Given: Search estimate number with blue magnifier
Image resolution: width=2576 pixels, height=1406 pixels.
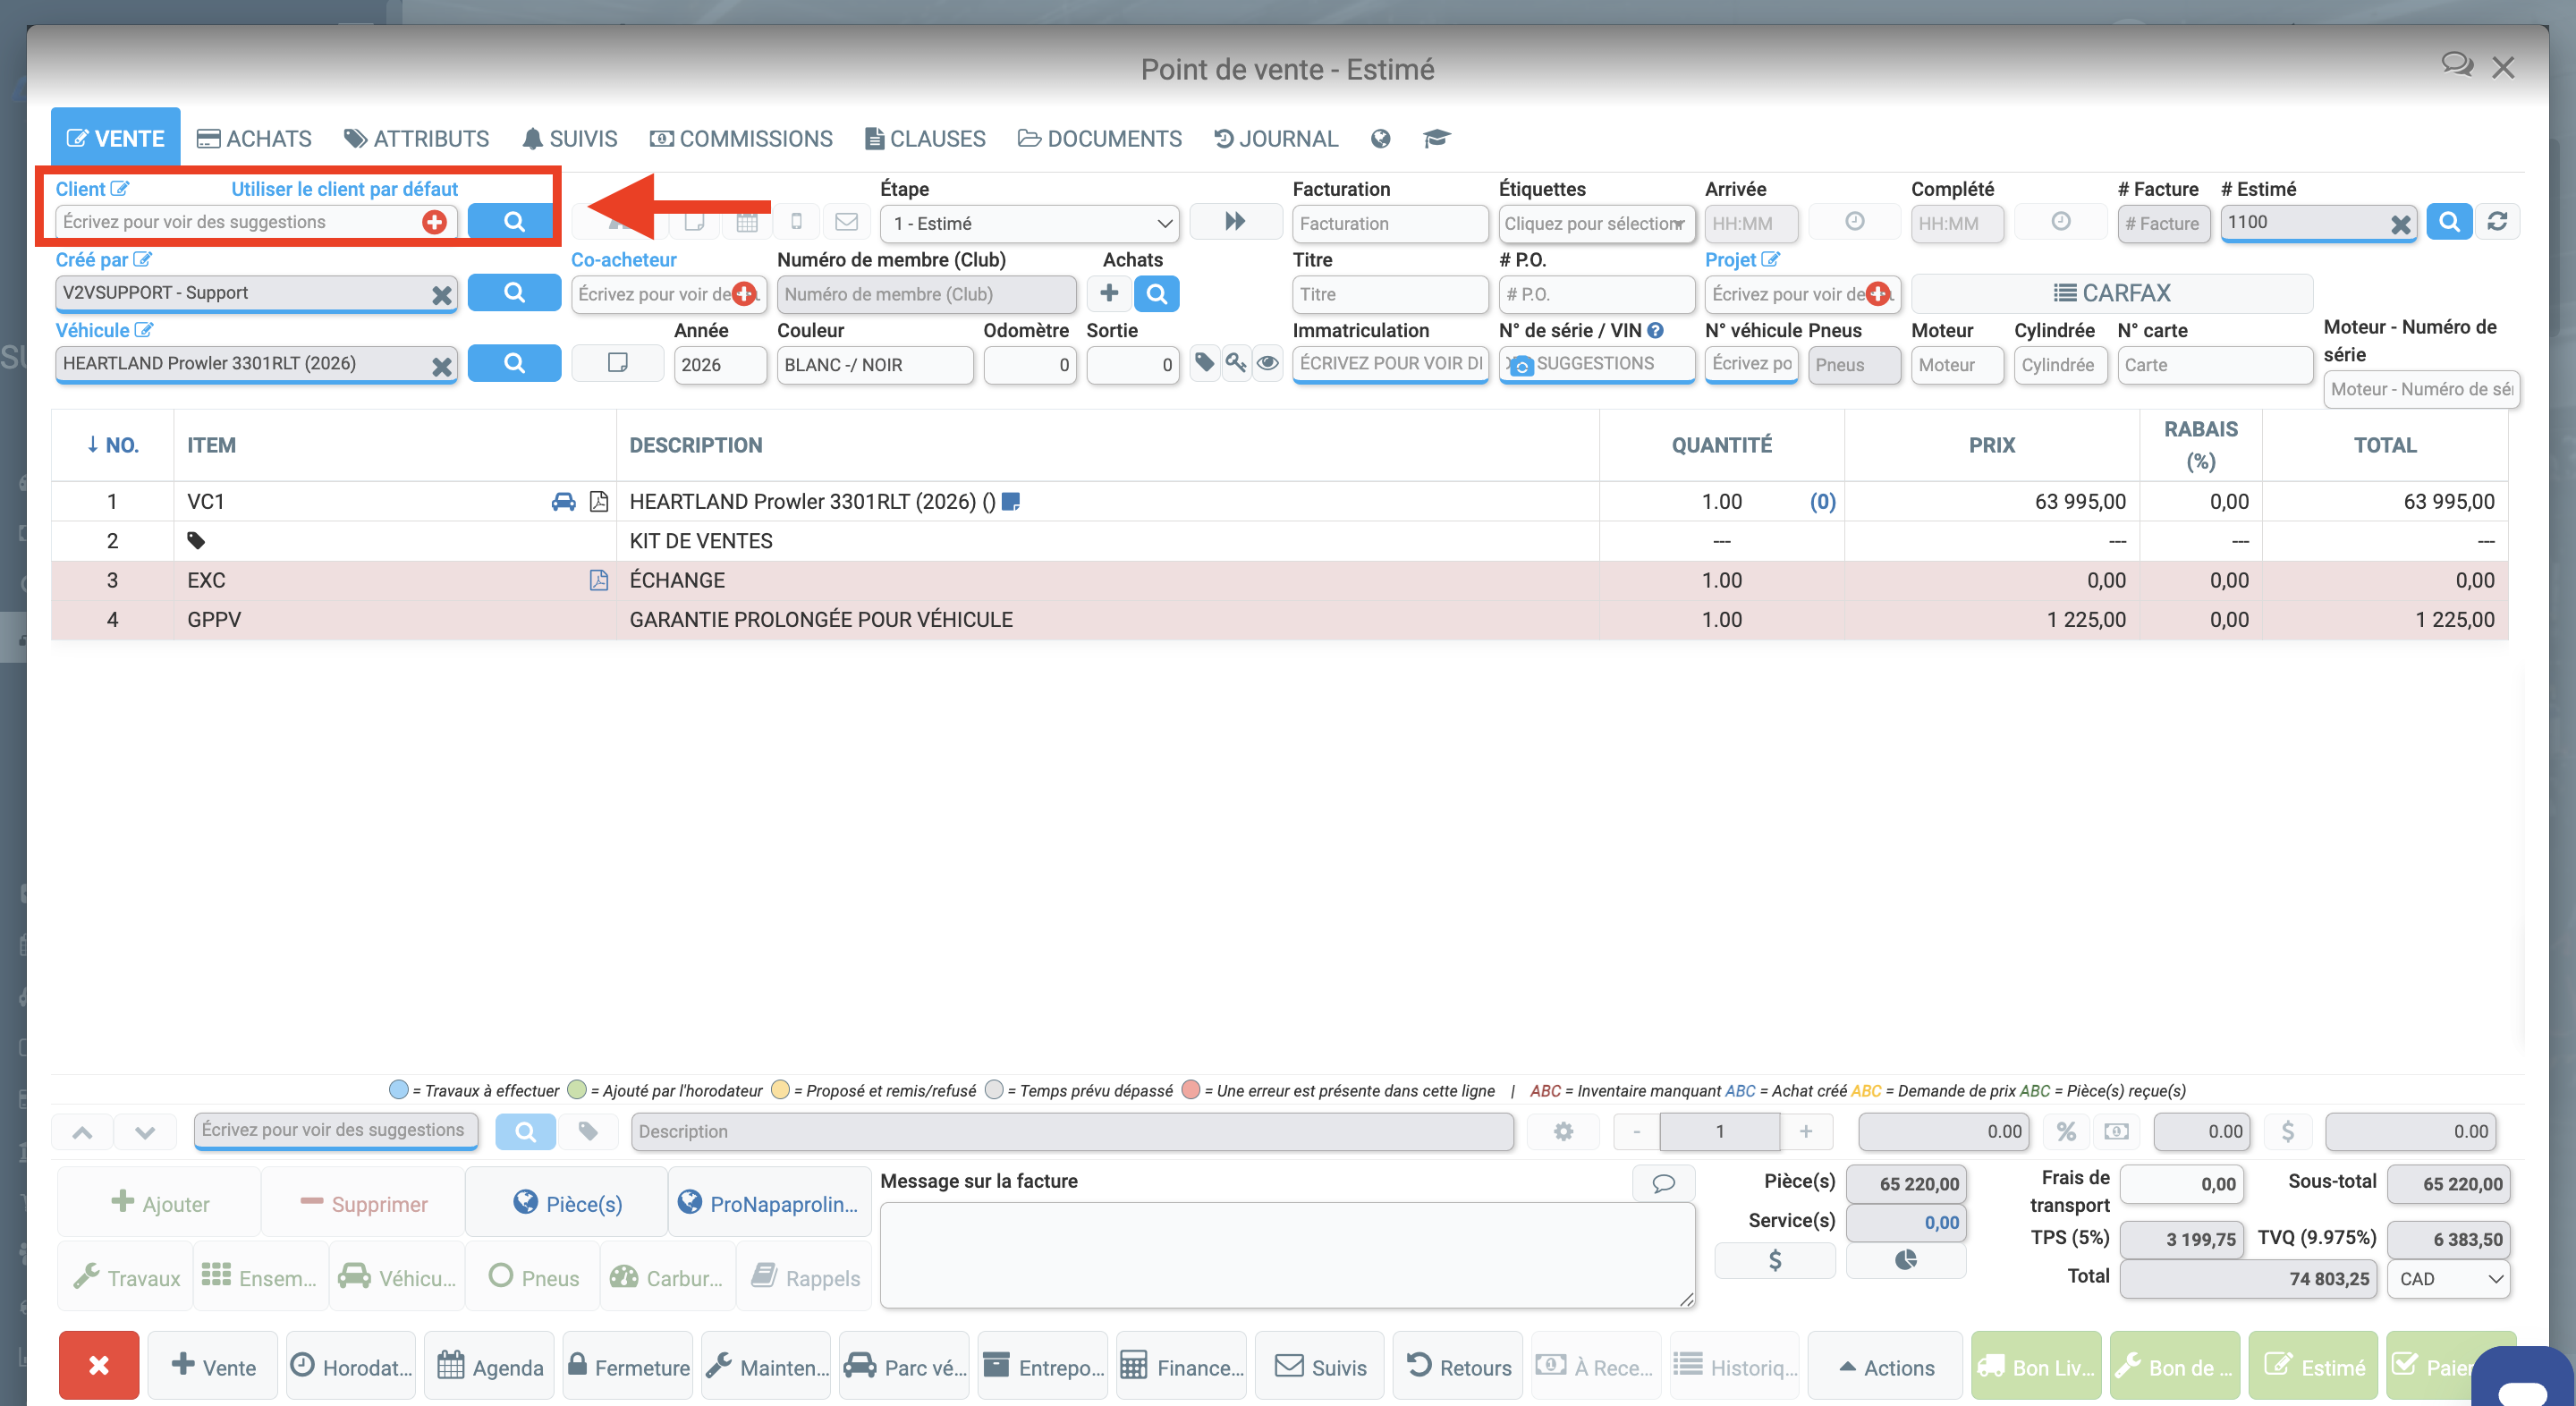Looking at the screenshot, I should [2448, 222].
